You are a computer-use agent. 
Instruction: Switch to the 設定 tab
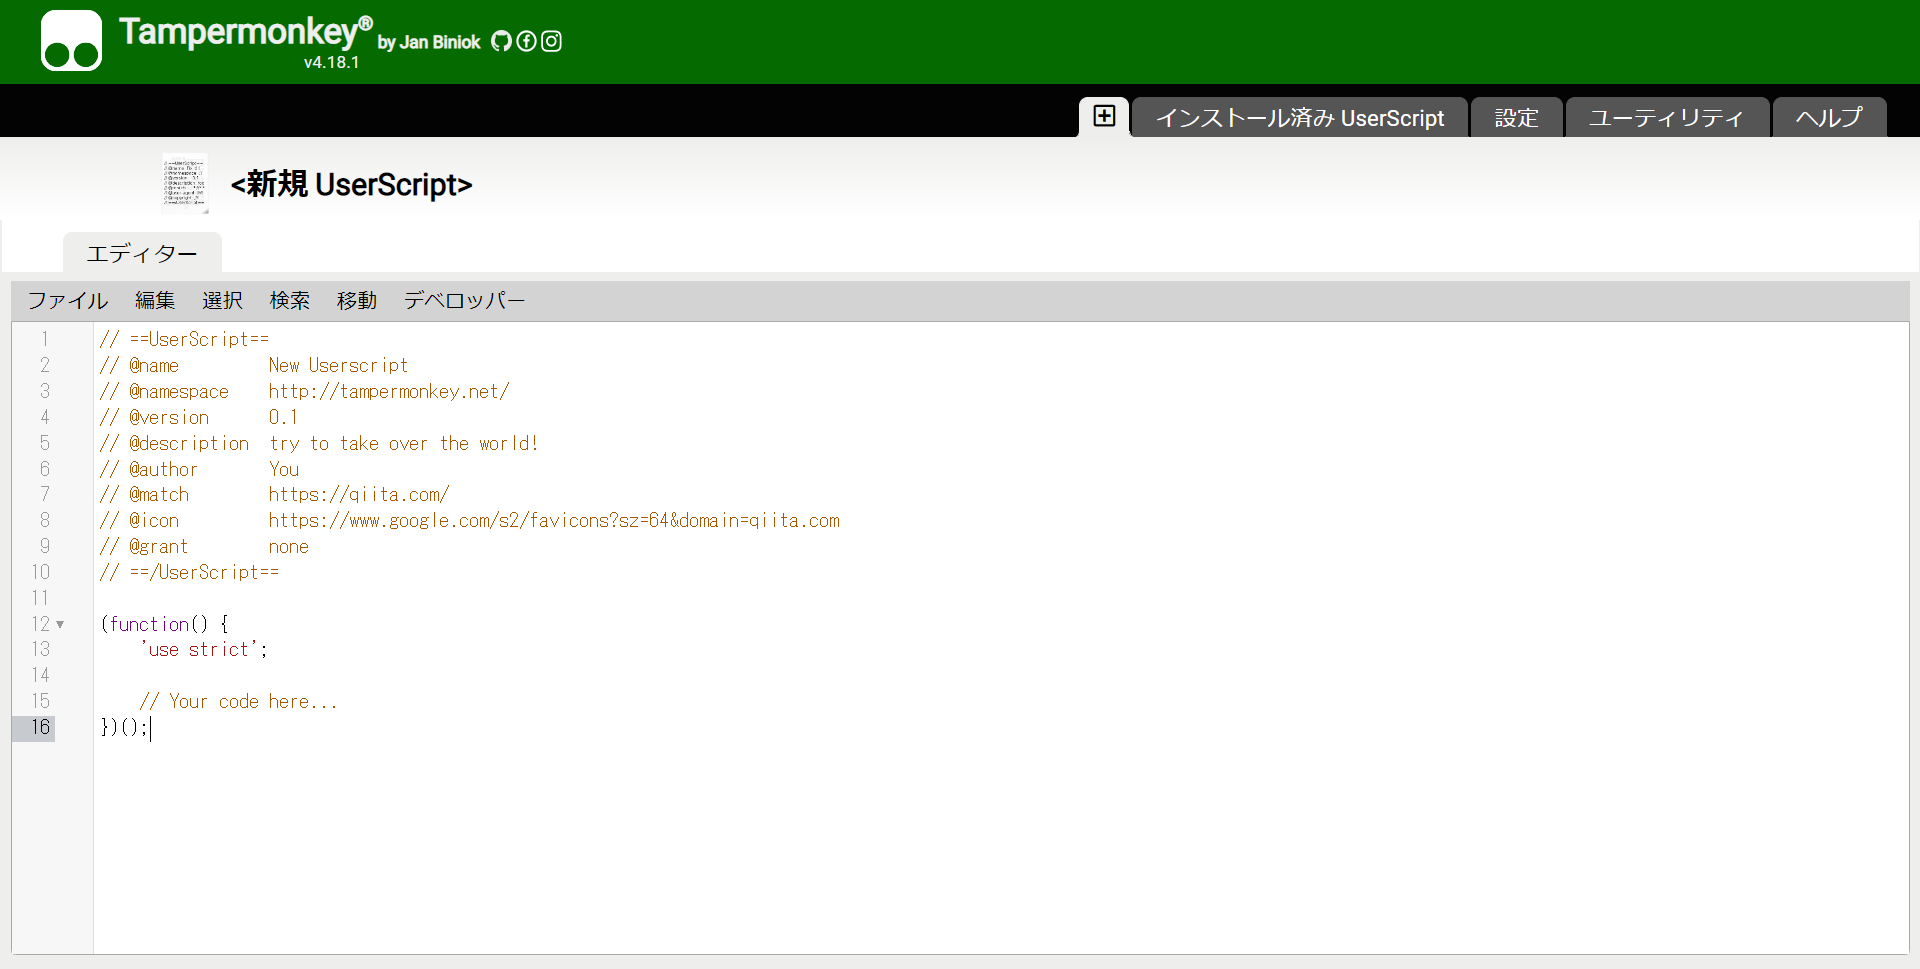1516,117
